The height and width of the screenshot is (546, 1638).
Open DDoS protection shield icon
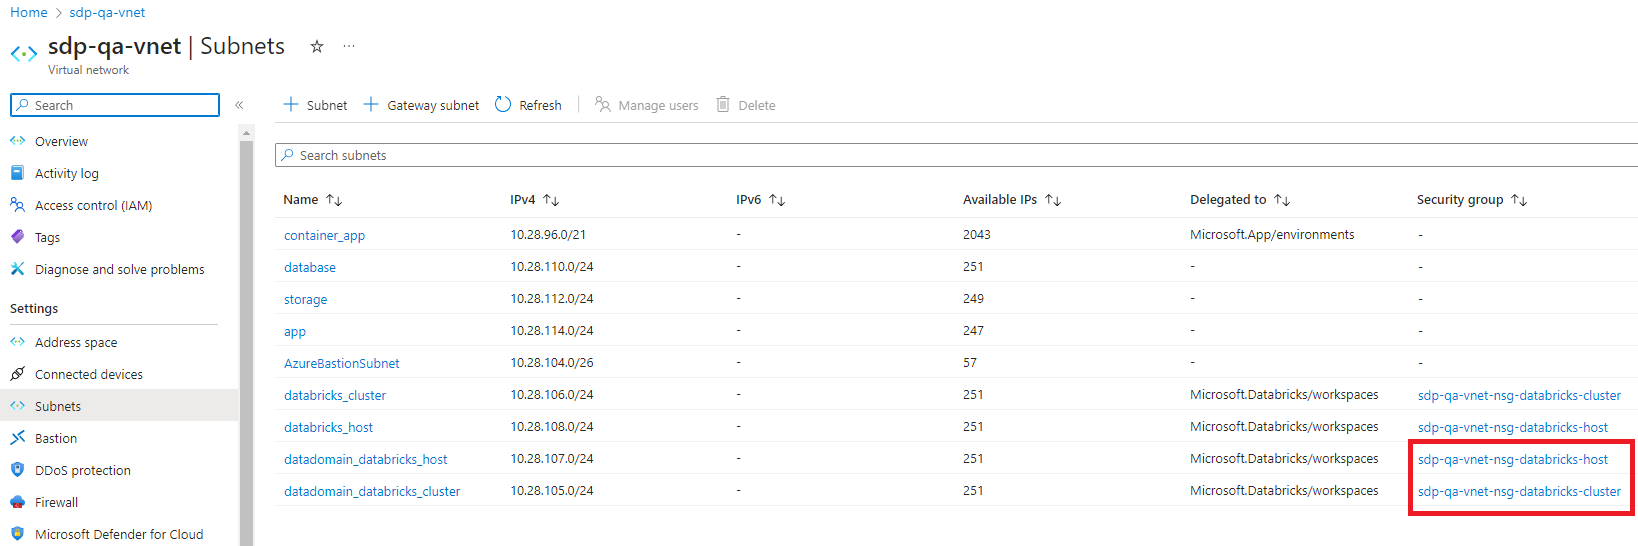tap(17, 470)
